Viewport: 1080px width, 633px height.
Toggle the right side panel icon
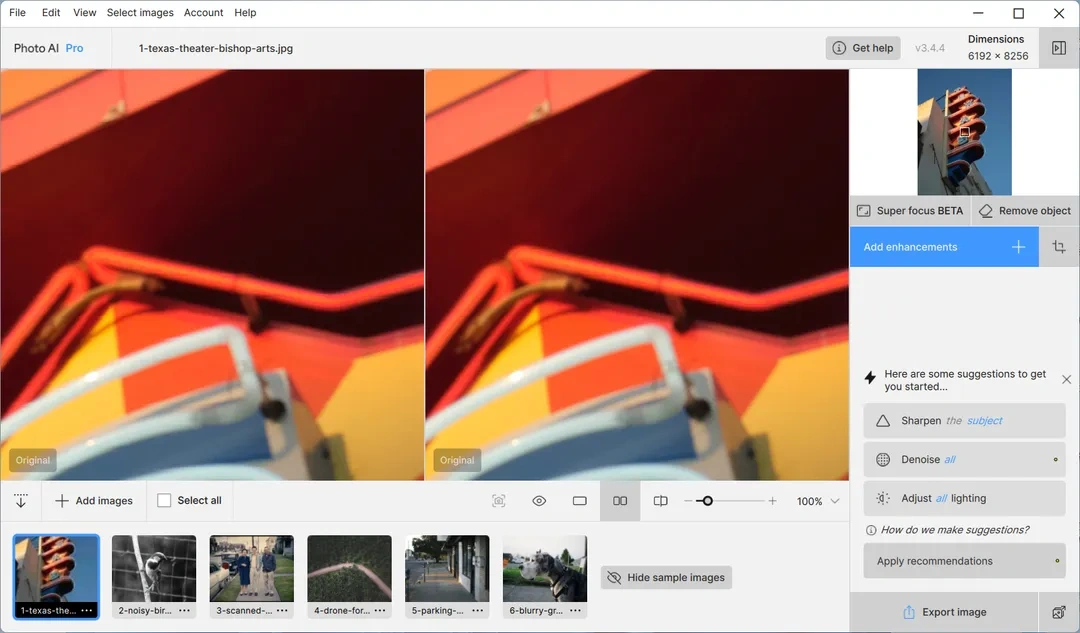(1059, 48)
